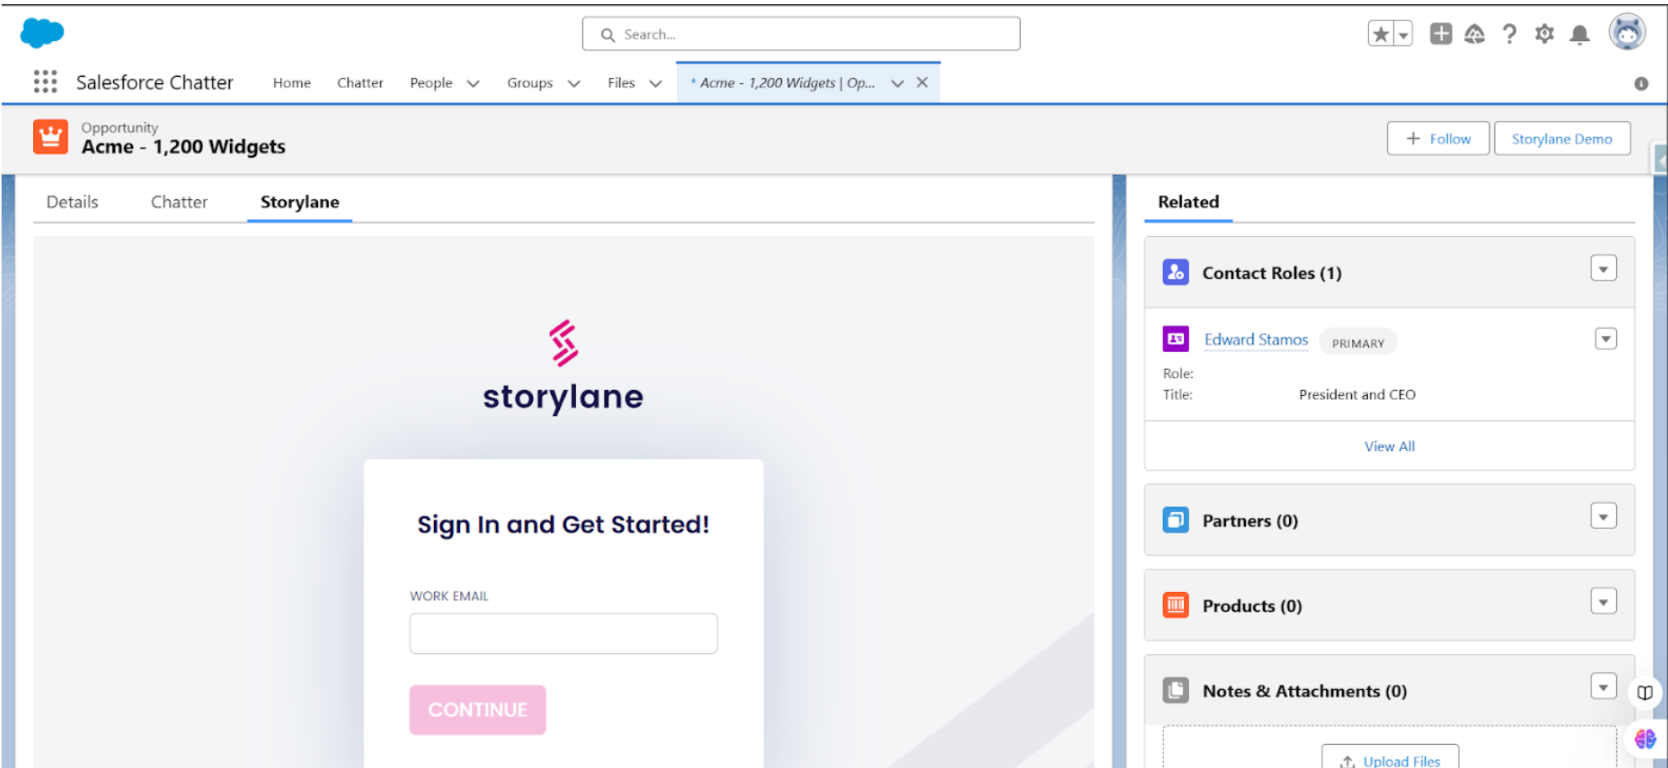Open the Edward Stamos contact link
This screenshot has height=768, width=1668.
click(1255, 340)
